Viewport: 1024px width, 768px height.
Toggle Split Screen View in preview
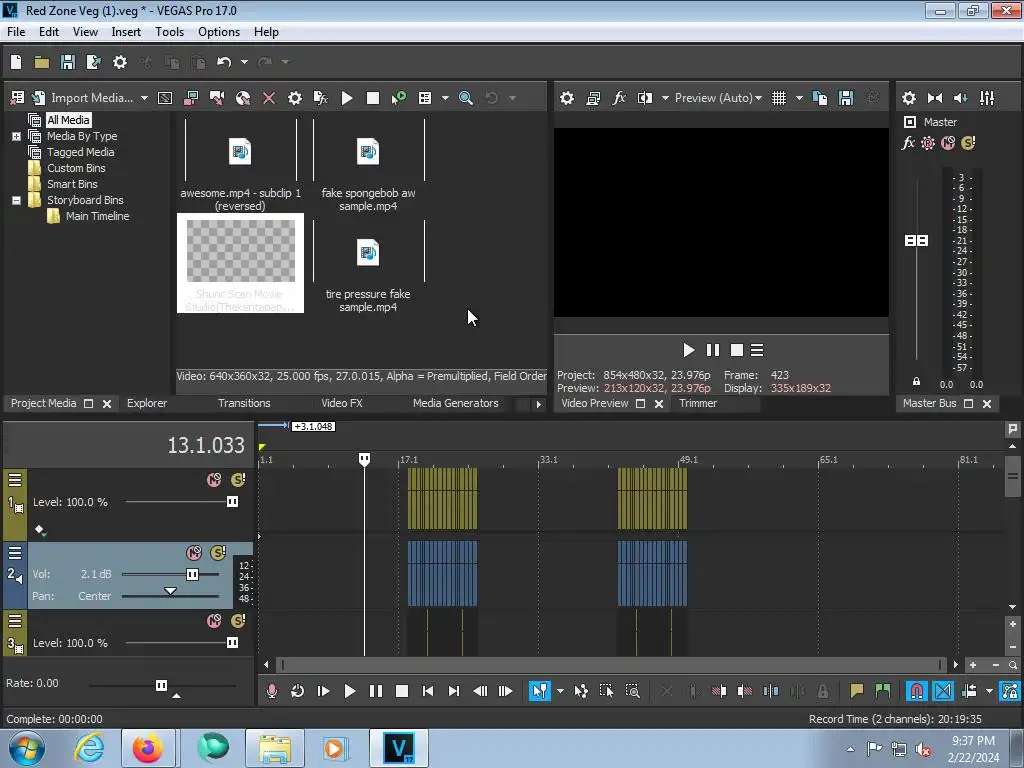(x=645, y=98)
